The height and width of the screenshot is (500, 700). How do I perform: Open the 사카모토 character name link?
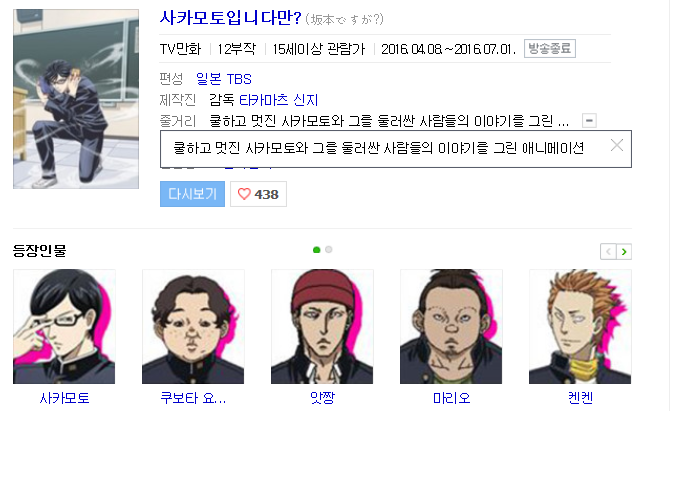pos(64,398)
